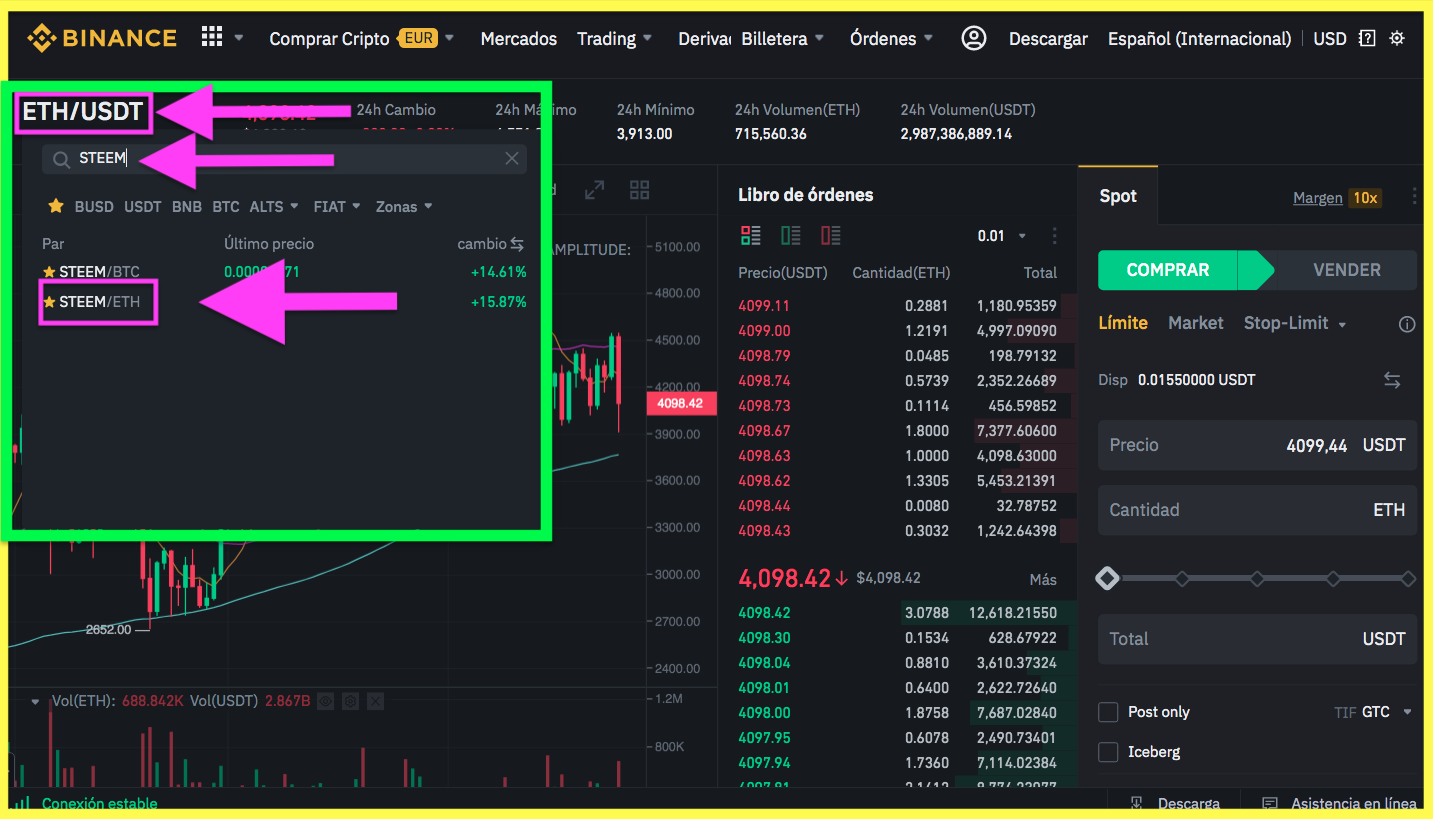This screenshot has height=819, width=1433.
Task: Click the help question-mark icon in header
Action: (x=1367, y=39)
